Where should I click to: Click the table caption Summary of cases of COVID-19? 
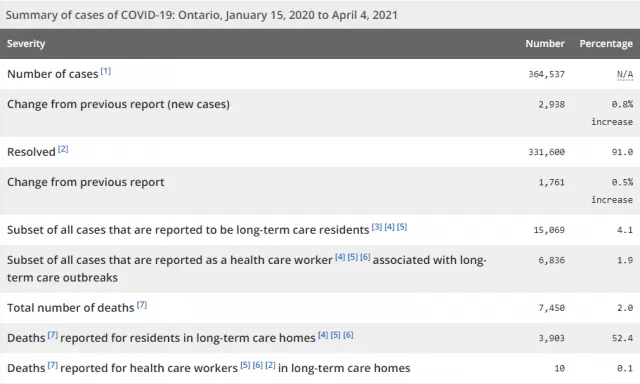pyautogui.click(x=202, y=15)
